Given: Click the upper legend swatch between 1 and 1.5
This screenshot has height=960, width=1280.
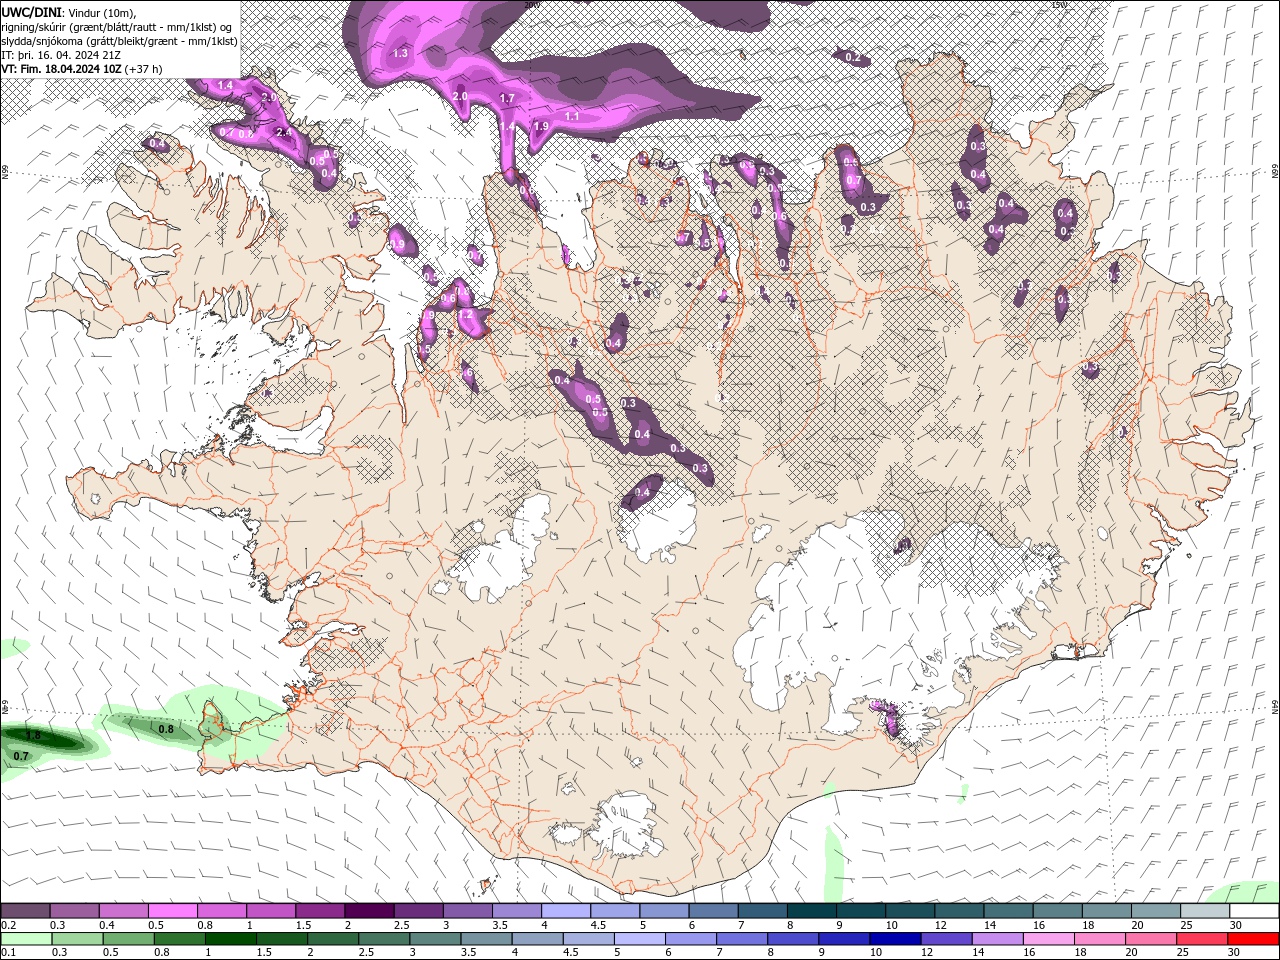Looking at the screenshot, I should click(x=270, y=911).
